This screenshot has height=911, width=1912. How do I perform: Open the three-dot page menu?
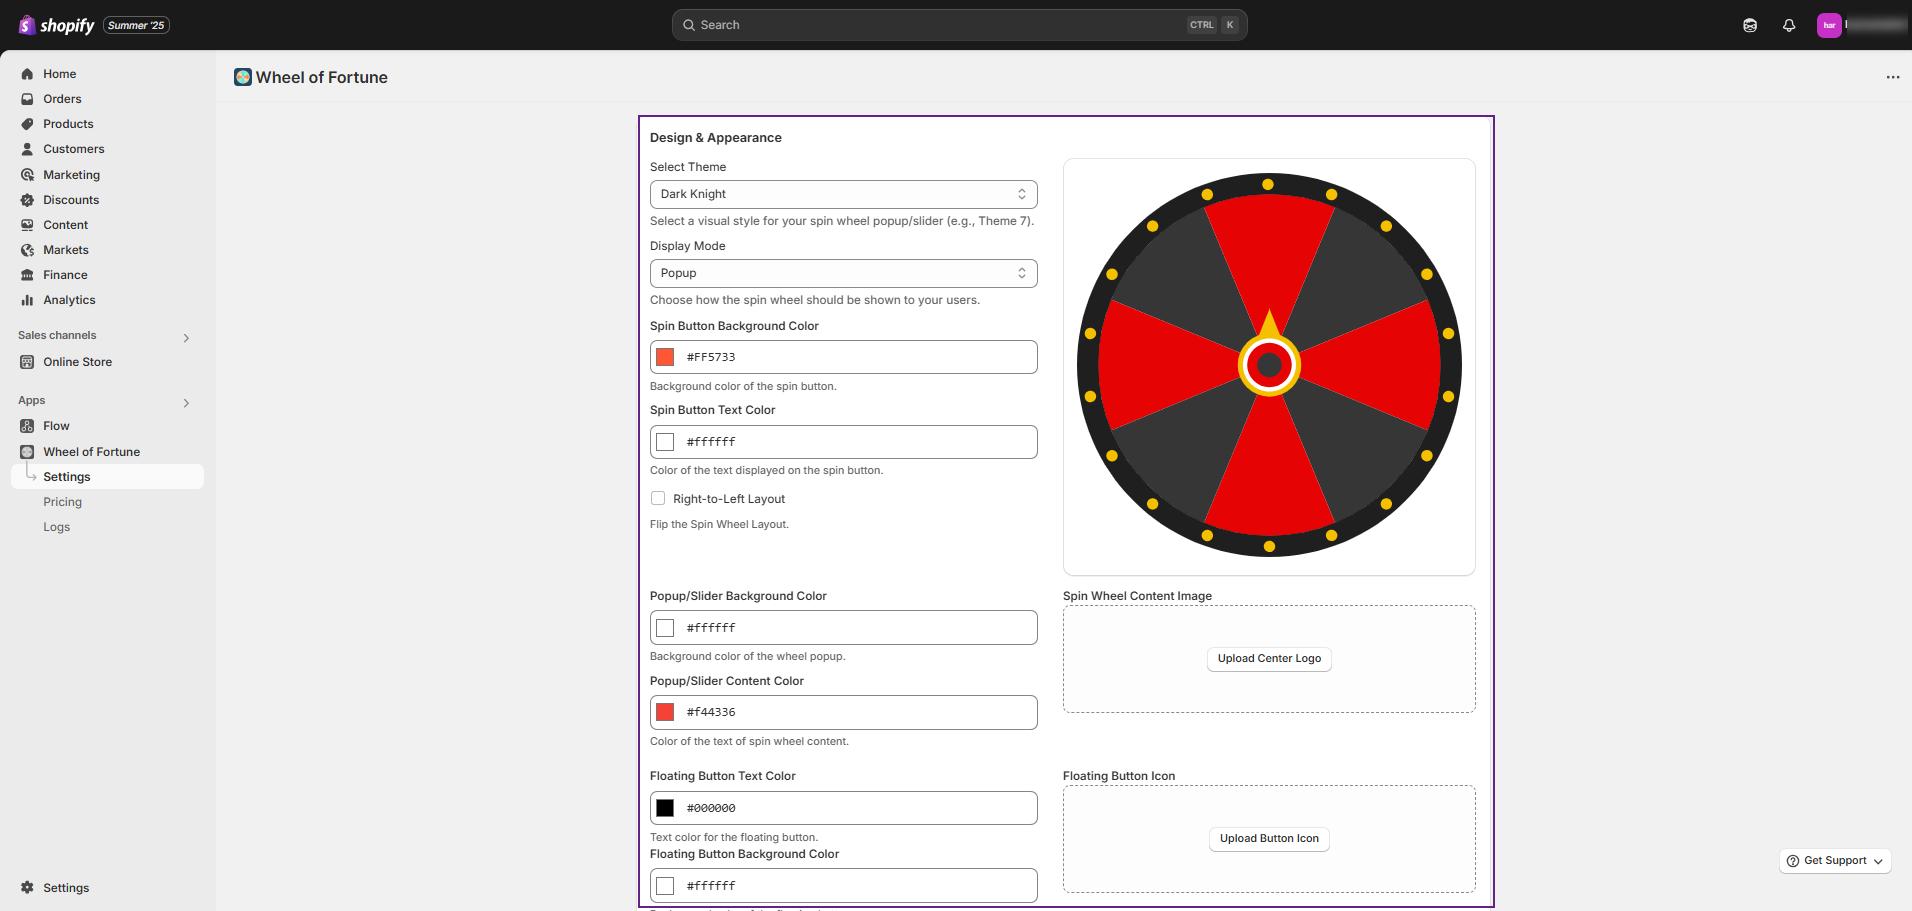coord(1893,77)
